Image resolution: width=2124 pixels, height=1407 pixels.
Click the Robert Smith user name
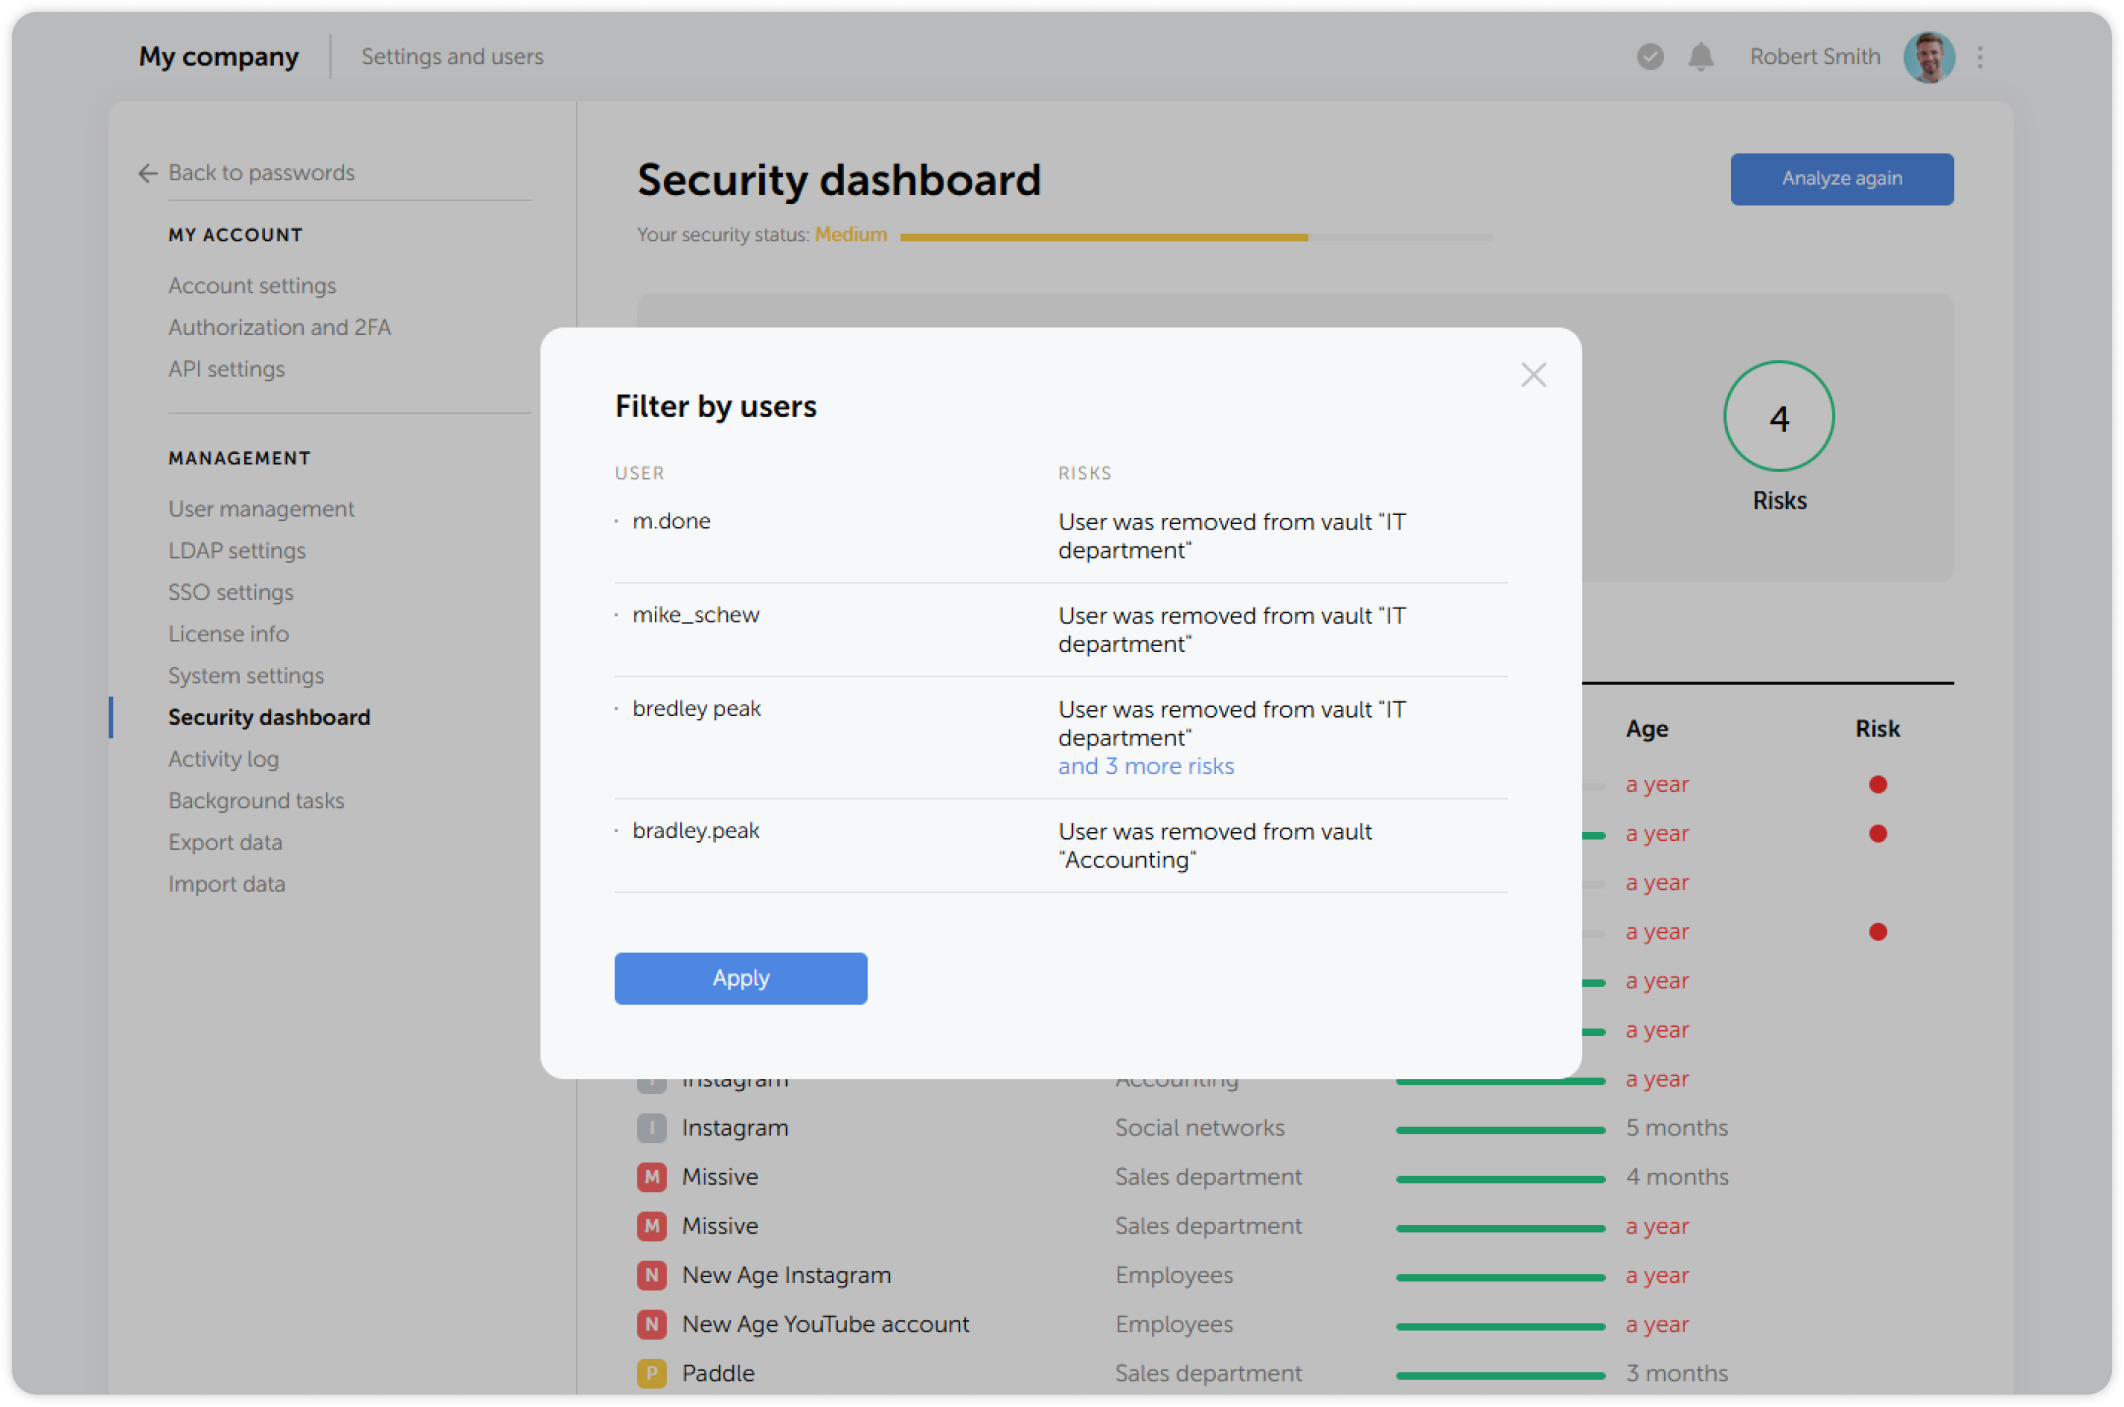[x=1815, y=57]
